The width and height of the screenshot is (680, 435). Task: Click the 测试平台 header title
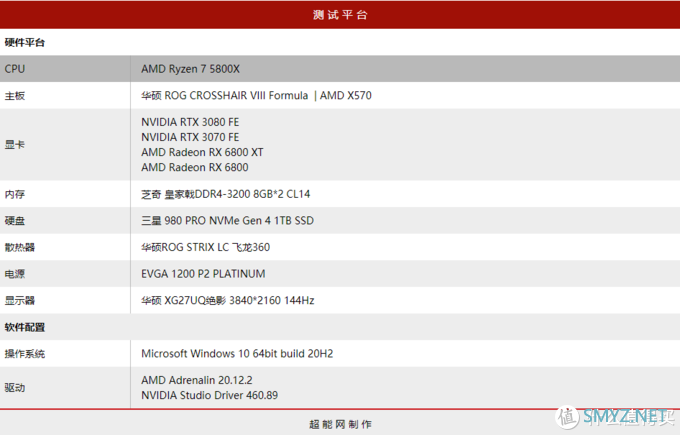[340, 15]
